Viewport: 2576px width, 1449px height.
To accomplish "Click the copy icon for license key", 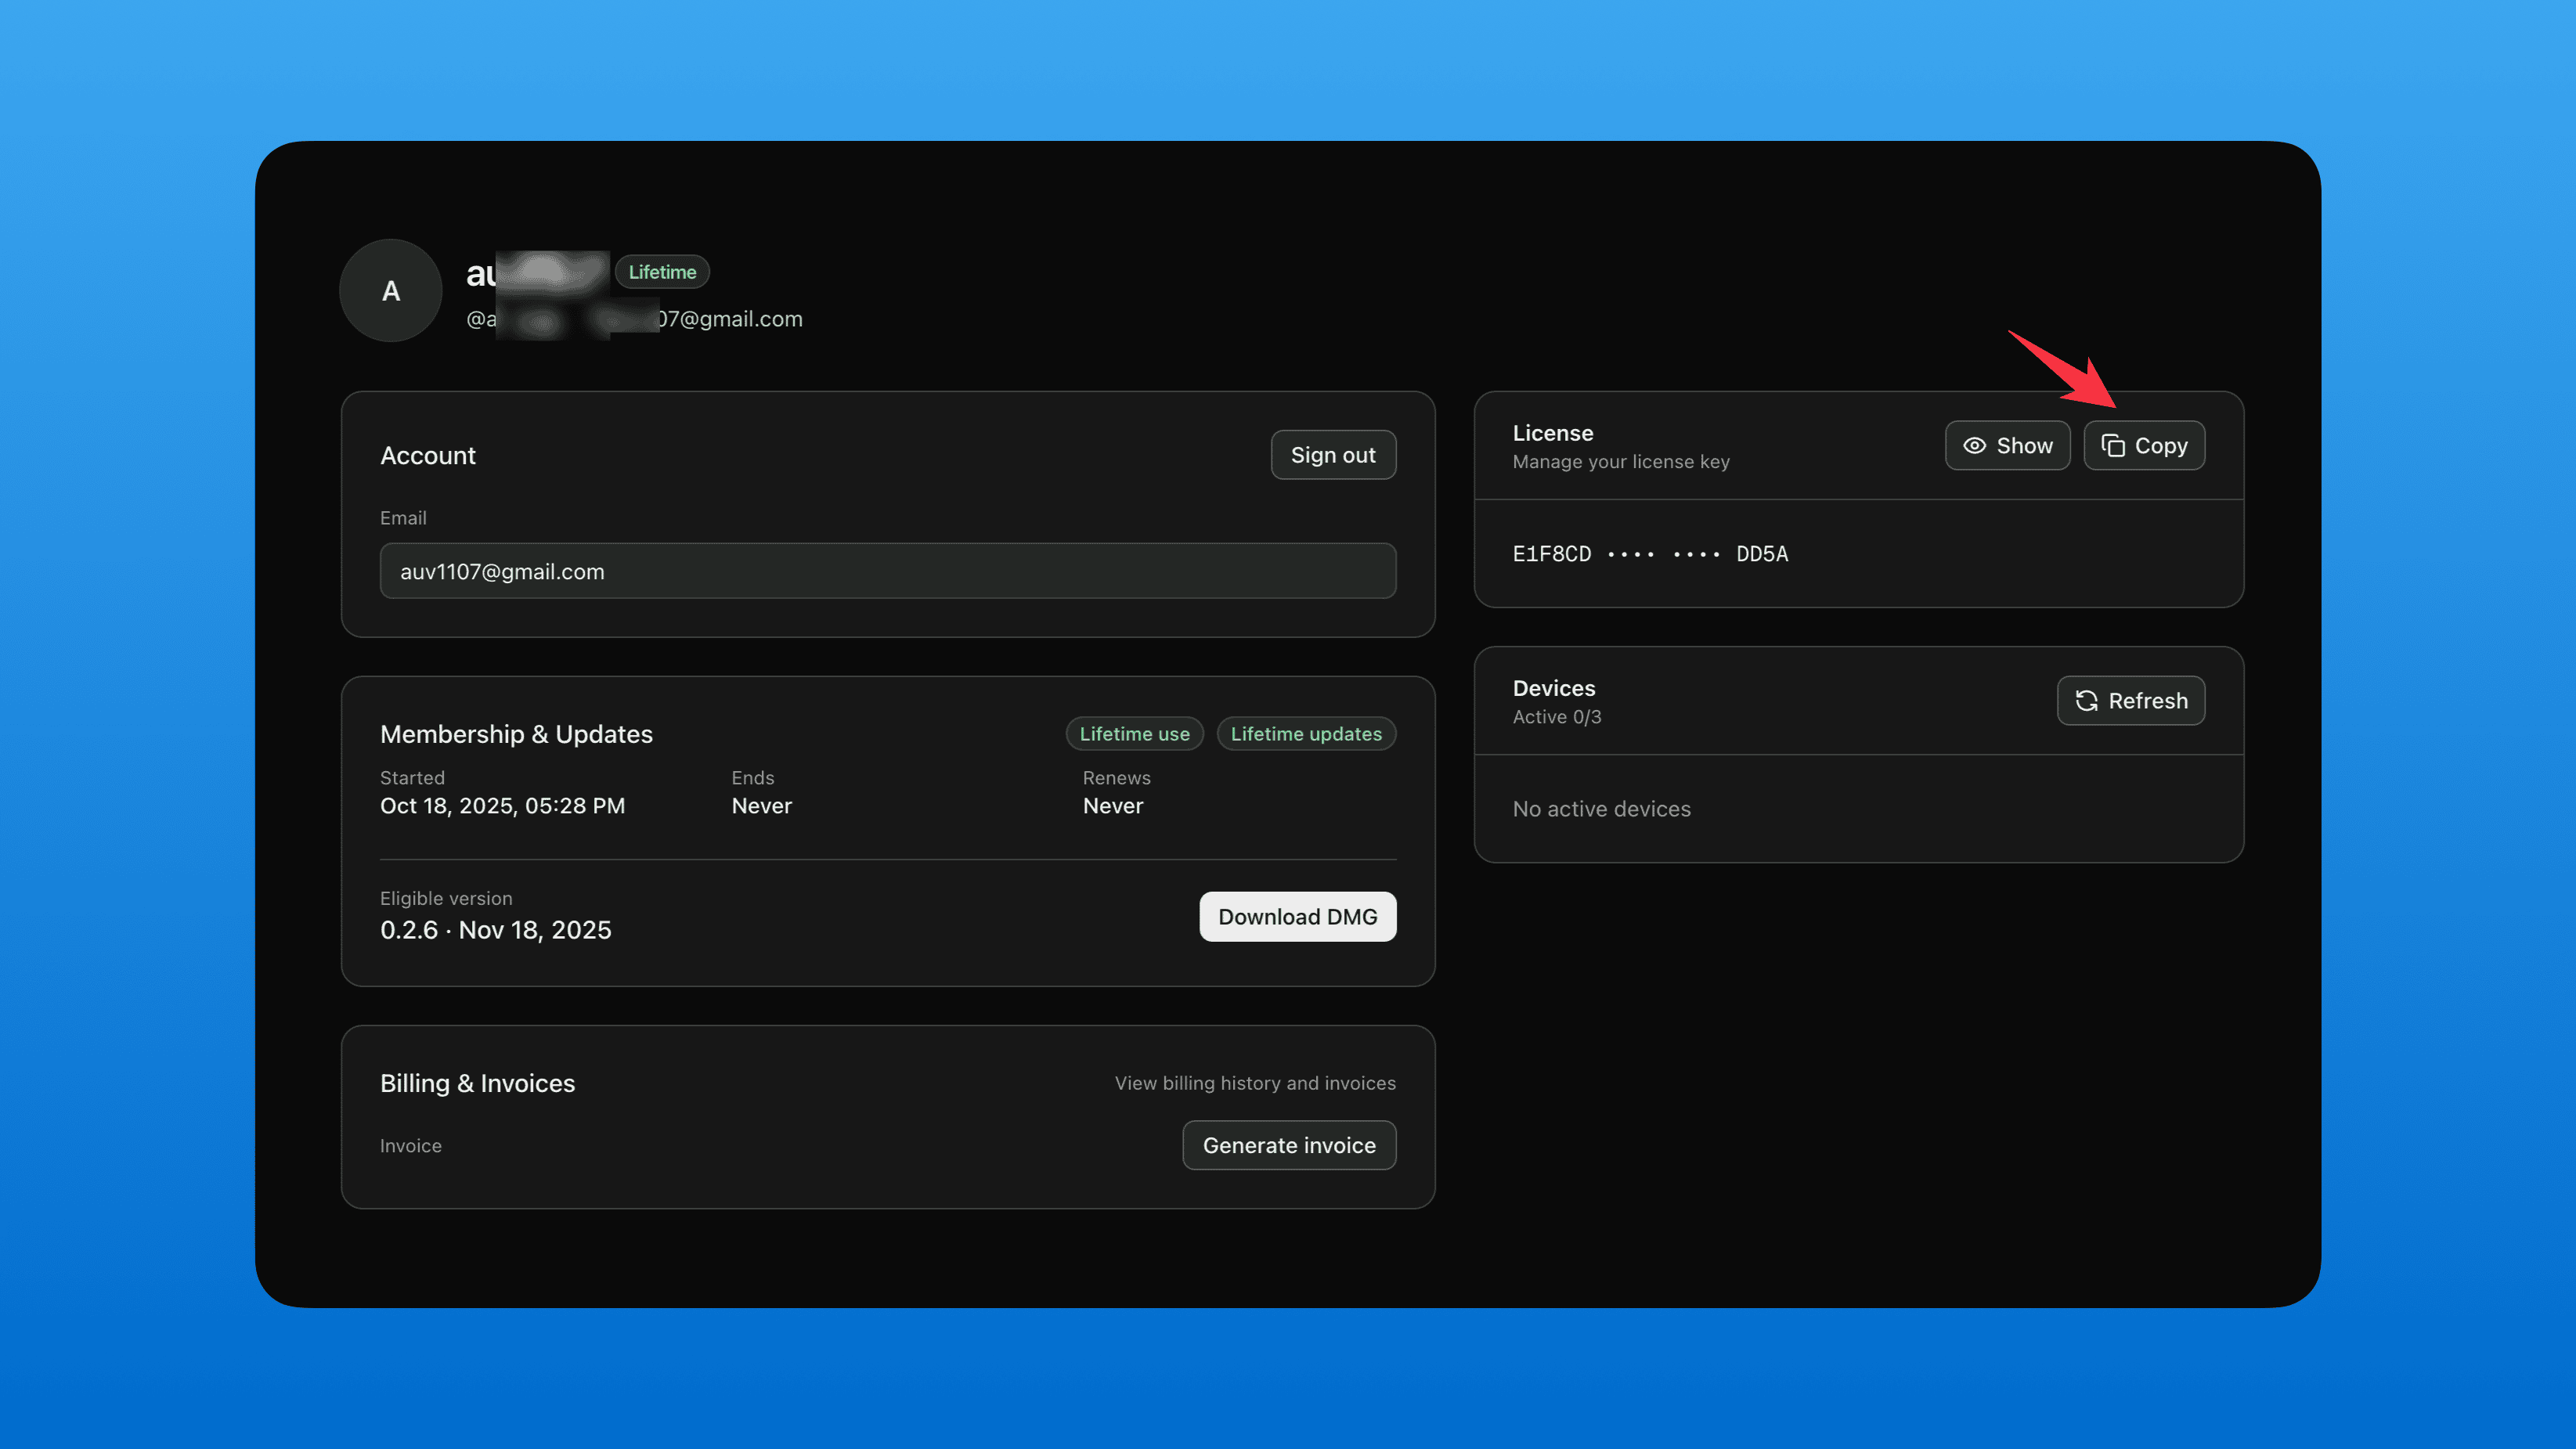I will (2112, 446).
